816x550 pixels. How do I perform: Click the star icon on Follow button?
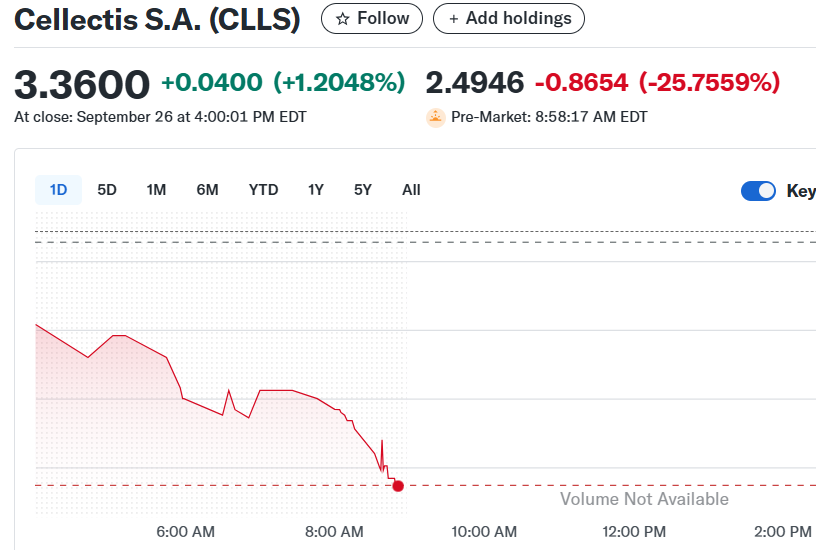343,19
